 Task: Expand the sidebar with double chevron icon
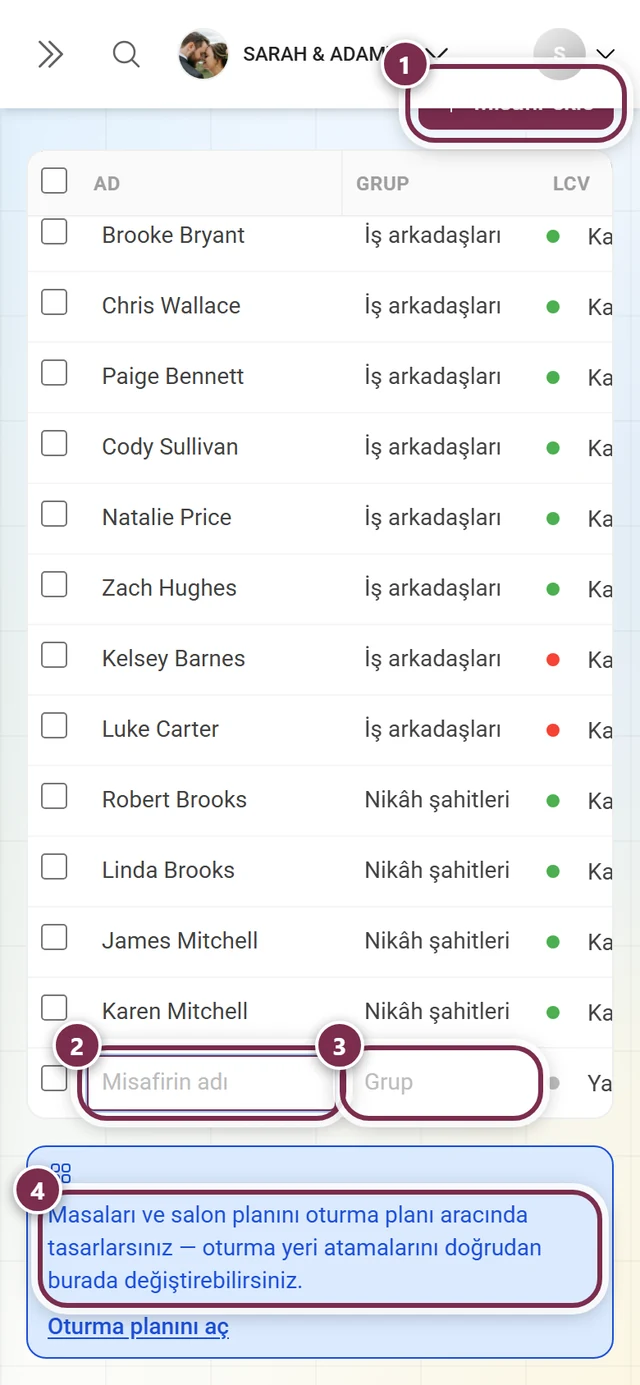(x=50, y=54)
